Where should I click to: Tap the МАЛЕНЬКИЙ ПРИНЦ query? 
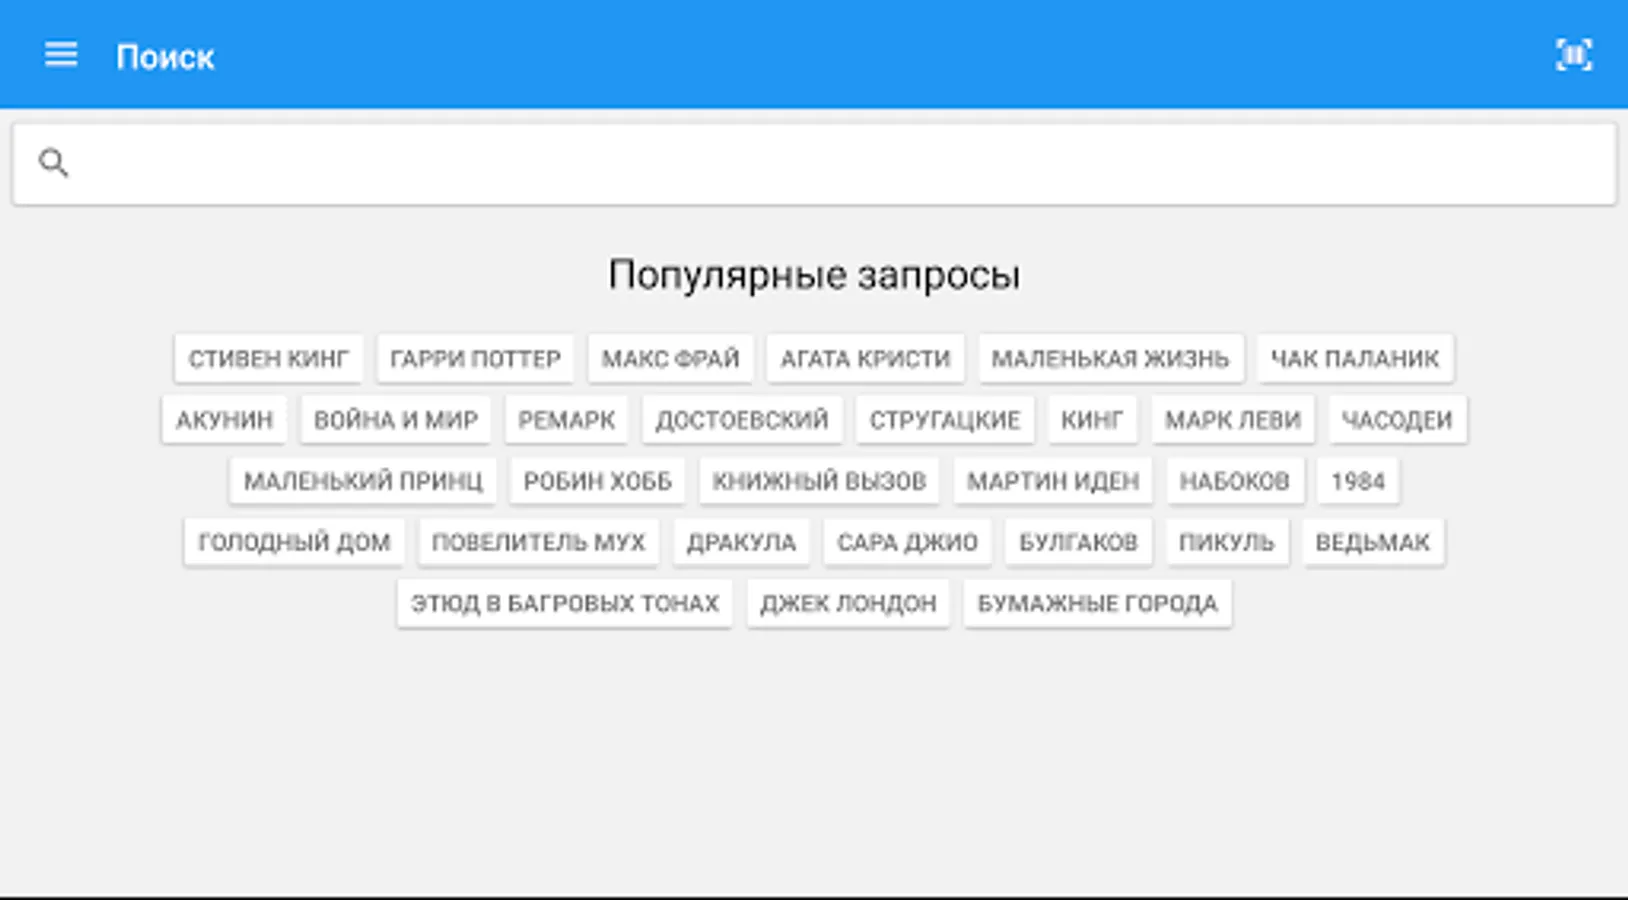363,481
